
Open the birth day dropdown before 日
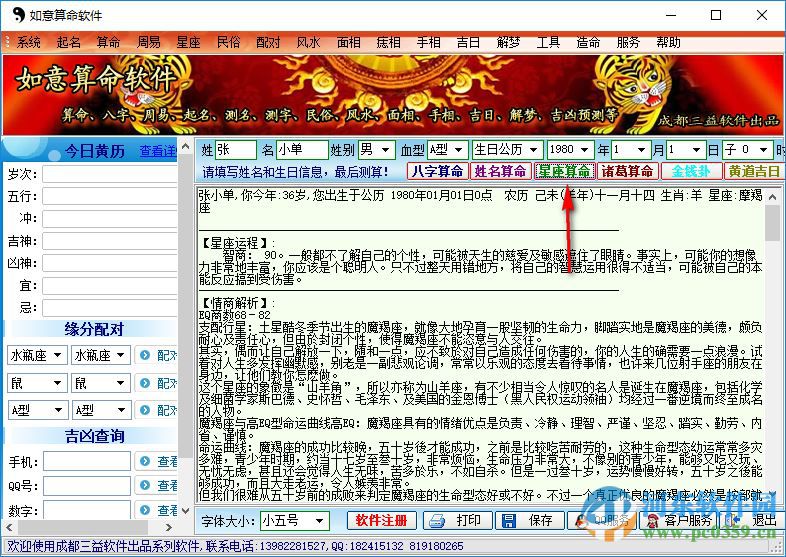(686, 149)
